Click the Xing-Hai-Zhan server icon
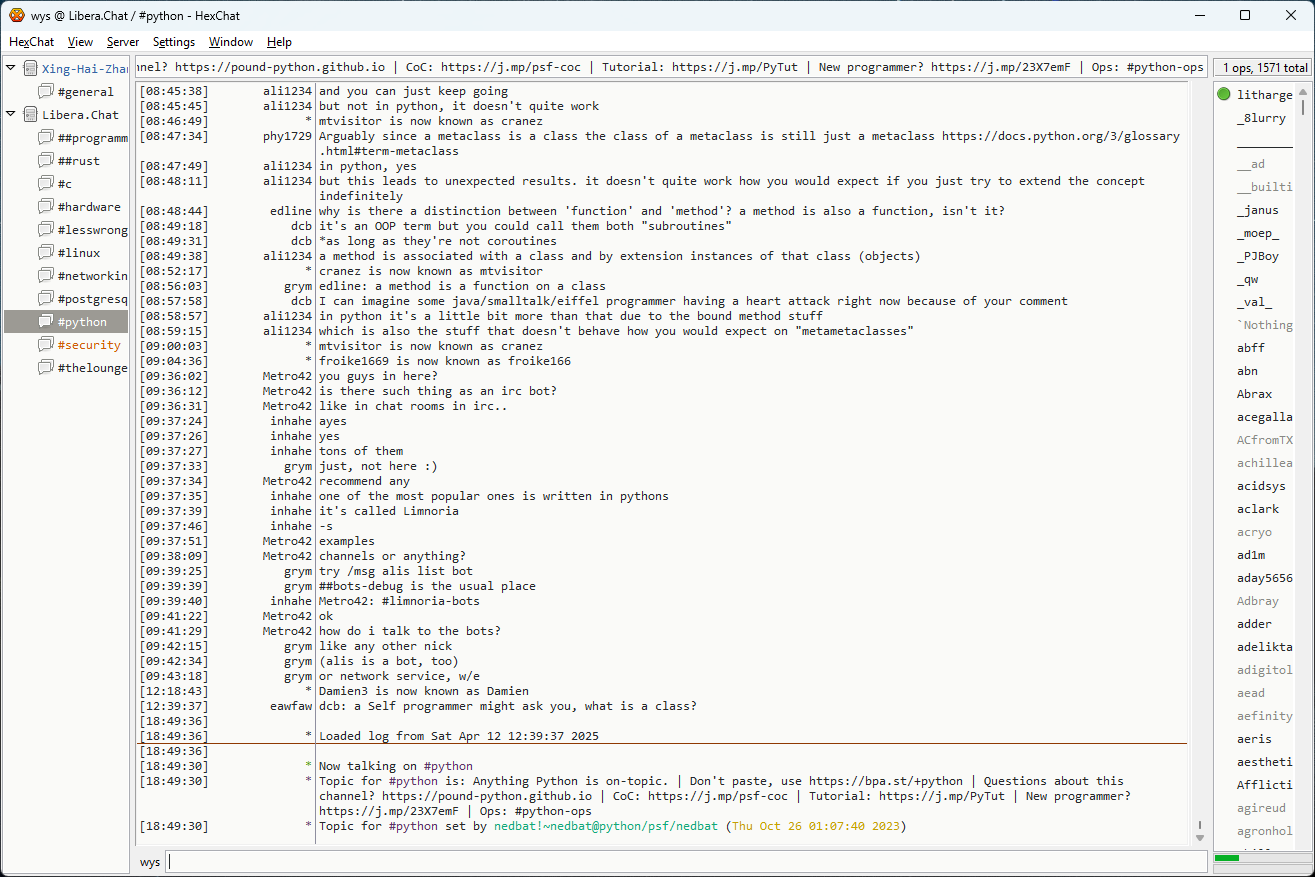1315x877 pixels. 30,69
